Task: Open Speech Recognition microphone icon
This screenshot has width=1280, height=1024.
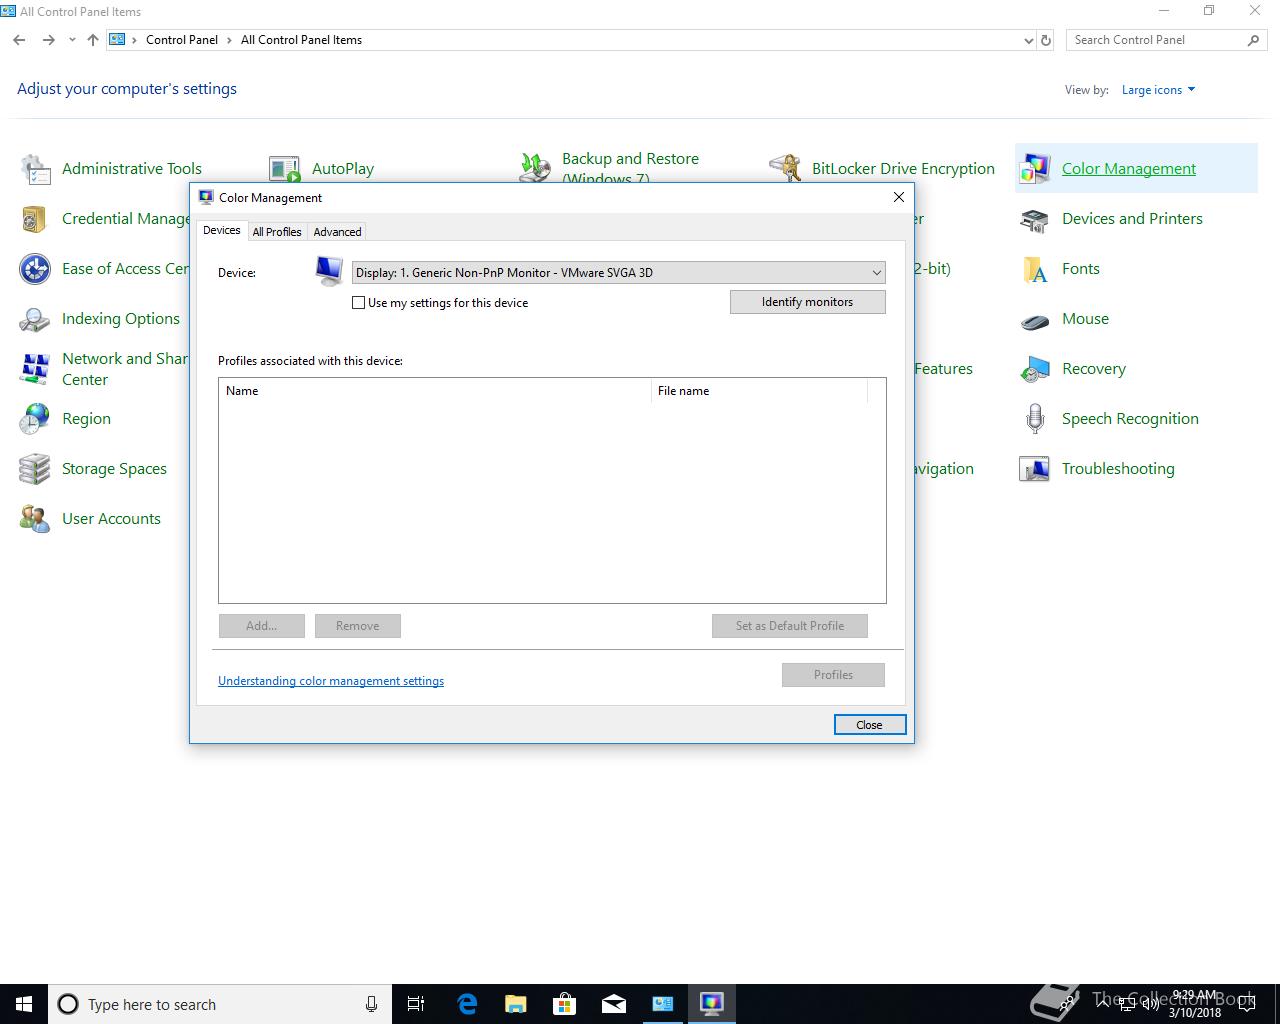Action: 1035,419
